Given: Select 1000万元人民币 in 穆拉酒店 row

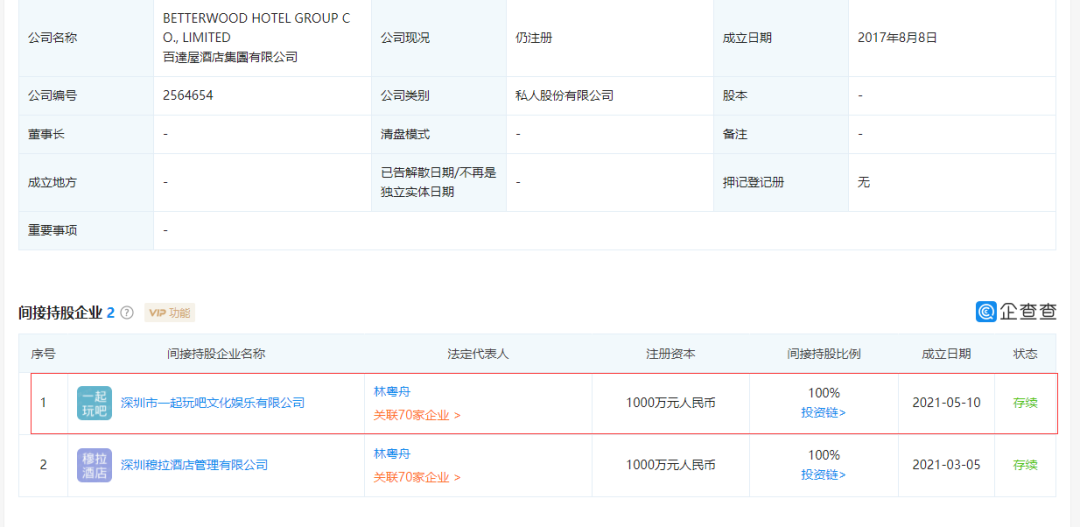Looking at the screenshot, I should click(670, 465).
